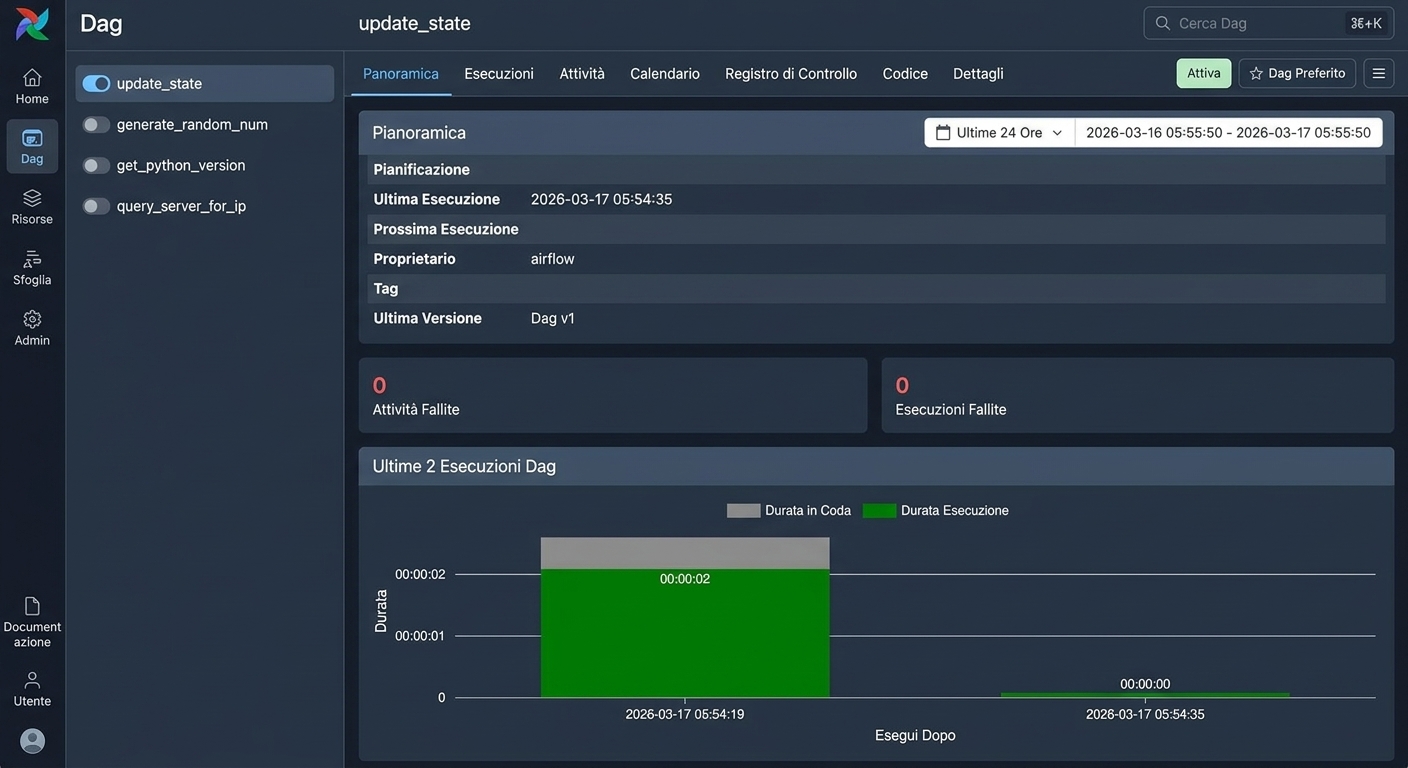Viewport: 1408px width, 768px height.
Task: Select update_state in the DAG list
Action: coord(159,84)
